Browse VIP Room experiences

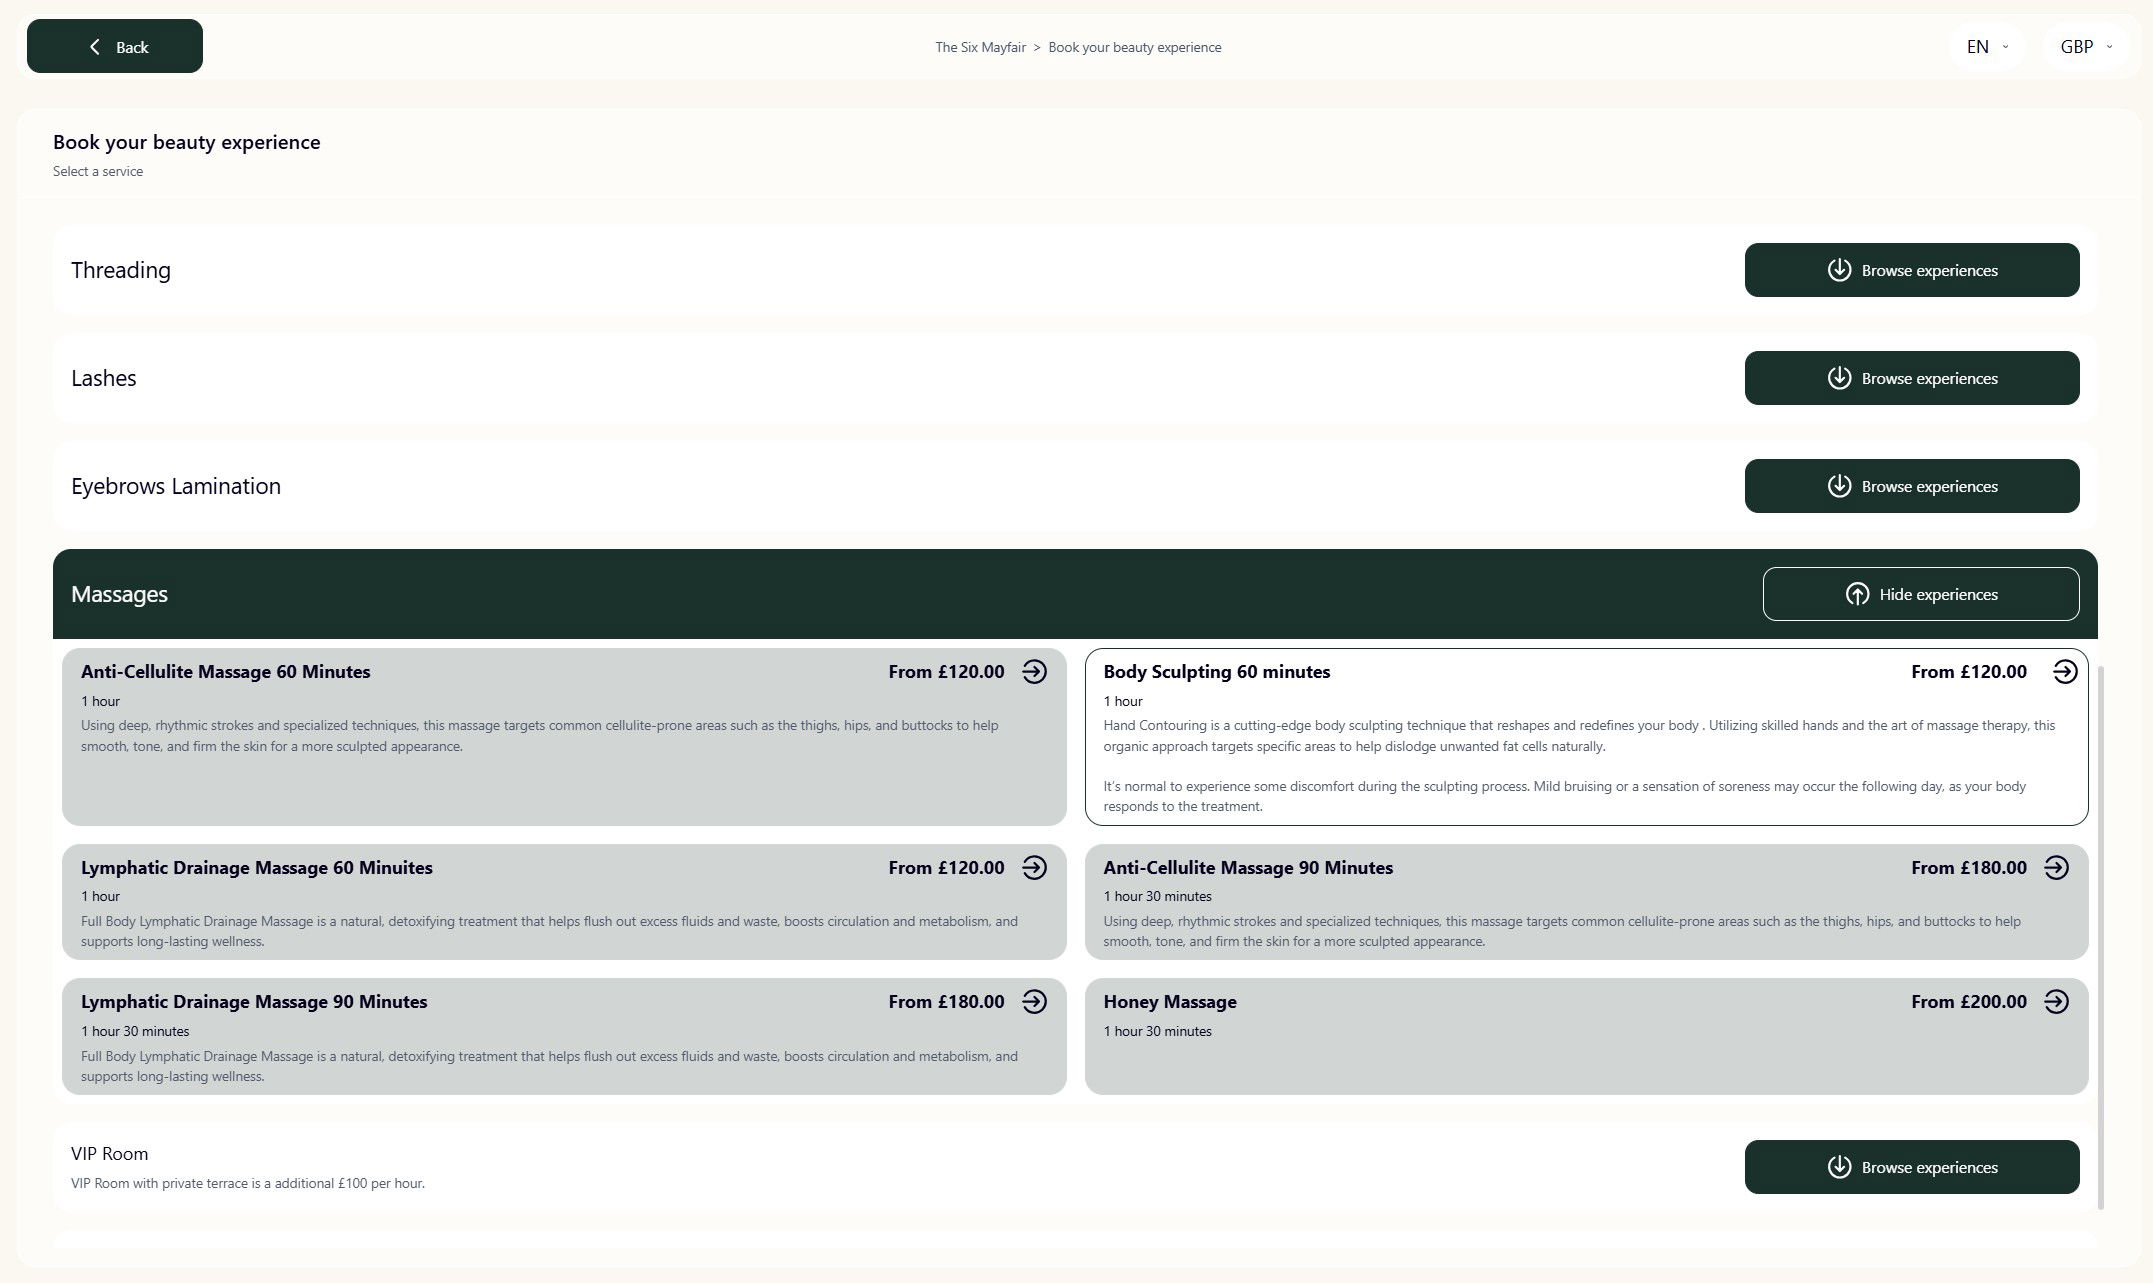pyautogui.click(x=1911, y=1167)
